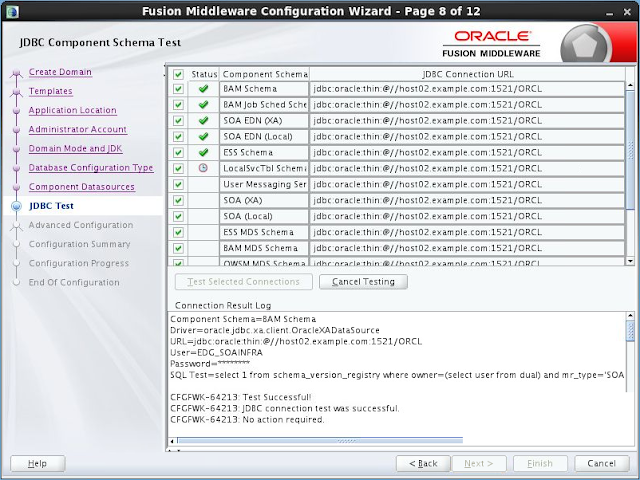The width and height of the screenshot is (640, 480).
Task: Open the Templates step
Action: (51, 91)
